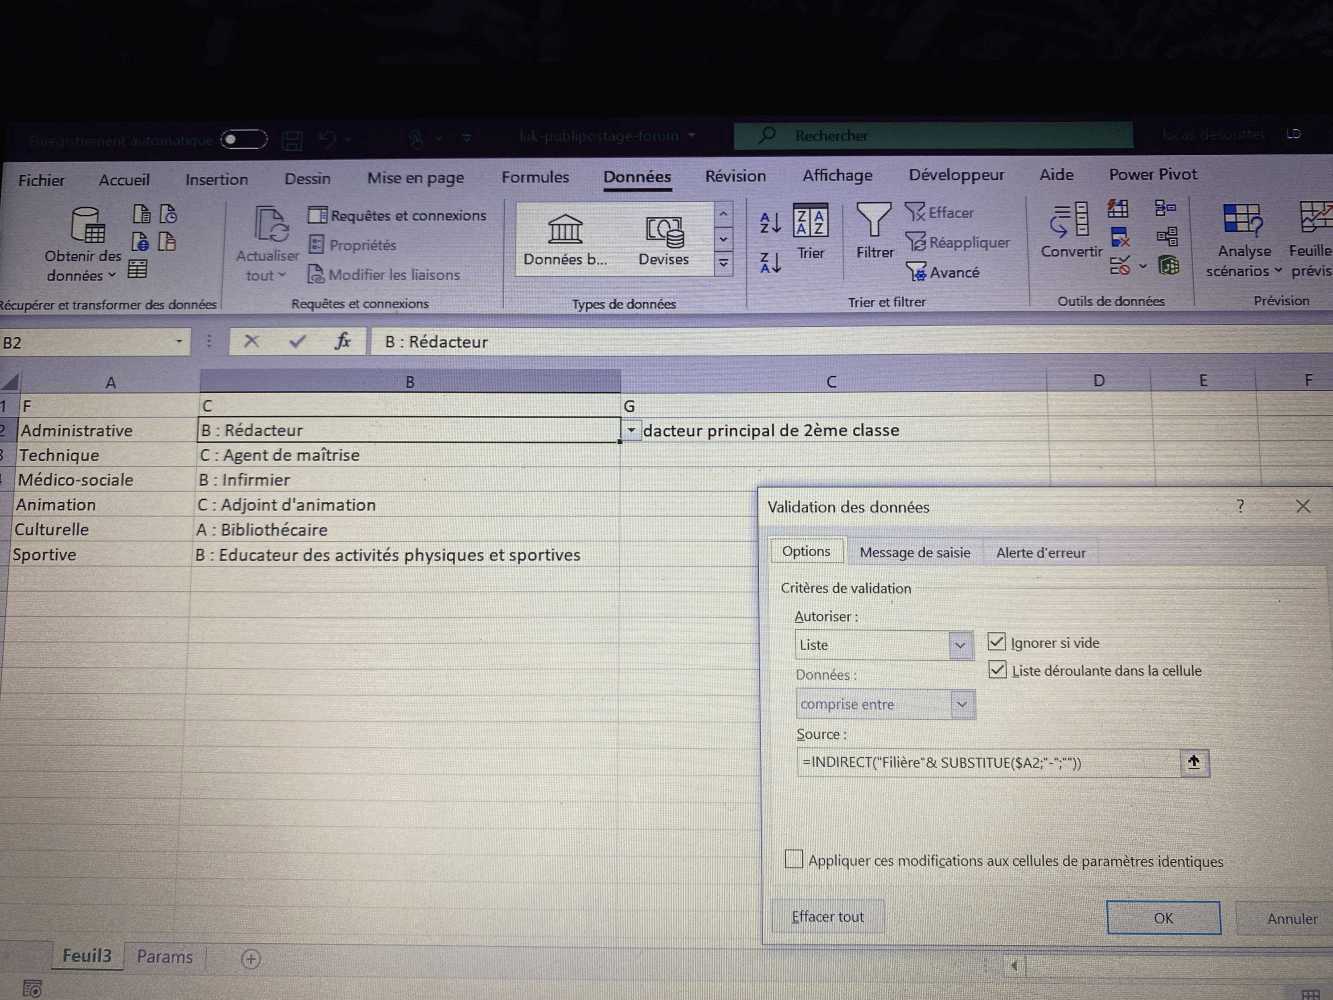The height and width of the screenshot is (1000, 1333).
Task: Open recent sources icon with clock
Action: [x=168, y=213]
